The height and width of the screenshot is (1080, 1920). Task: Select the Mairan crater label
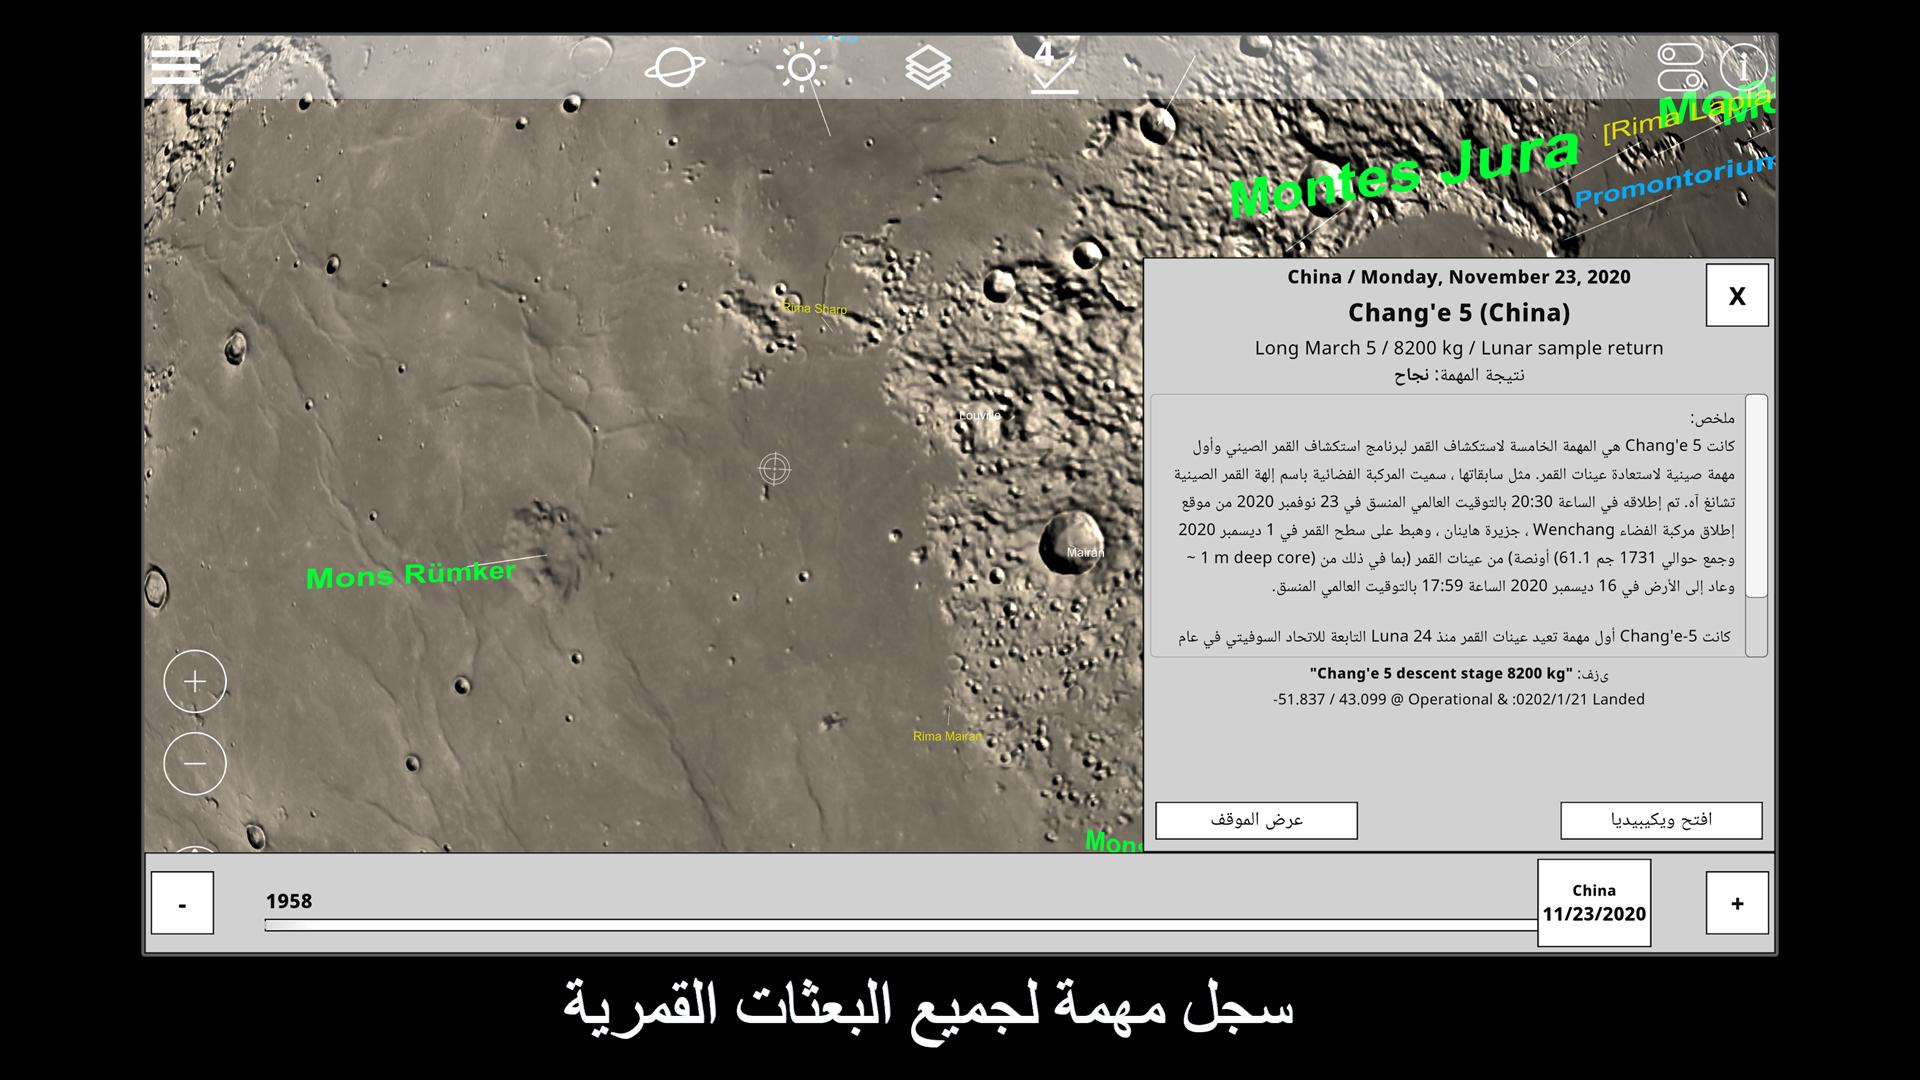click(x=1085, y=552)
